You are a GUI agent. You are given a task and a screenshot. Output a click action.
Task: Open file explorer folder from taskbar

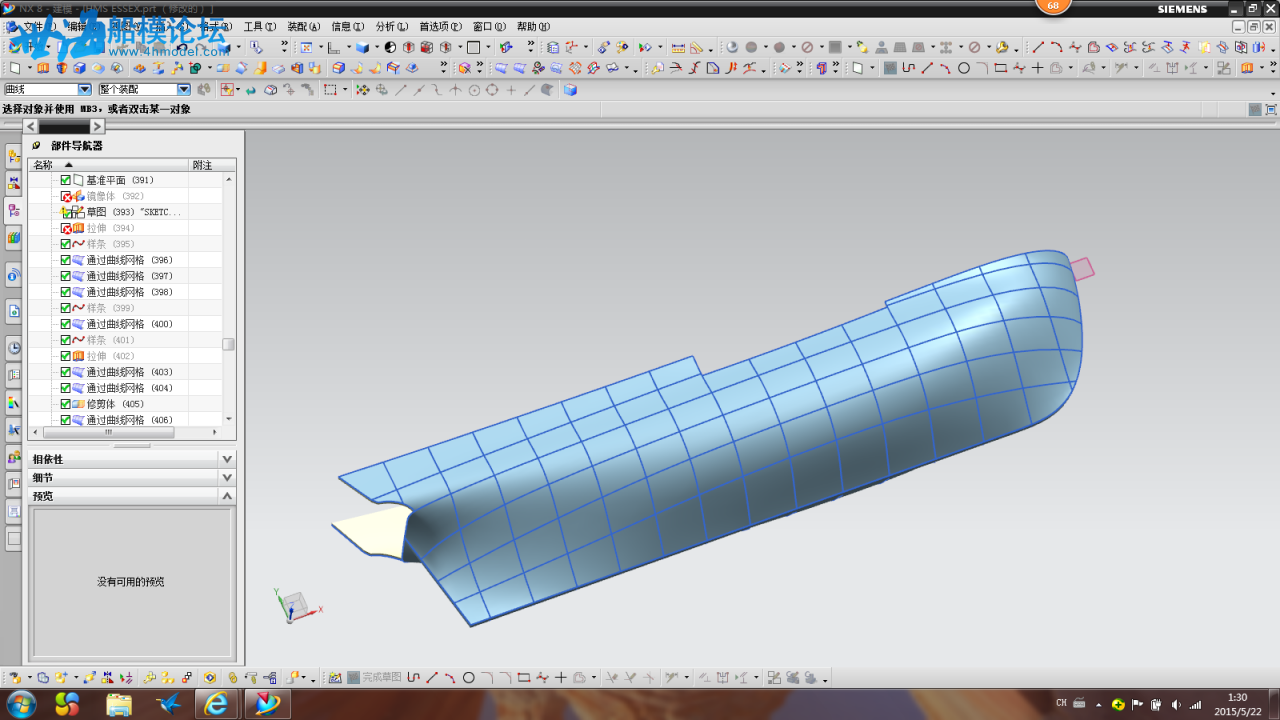[x=119, y=704]
